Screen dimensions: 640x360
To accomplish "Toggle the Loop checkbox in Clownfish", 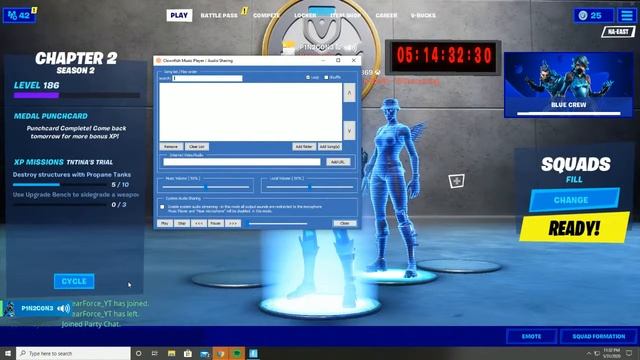I will [308, 77].
